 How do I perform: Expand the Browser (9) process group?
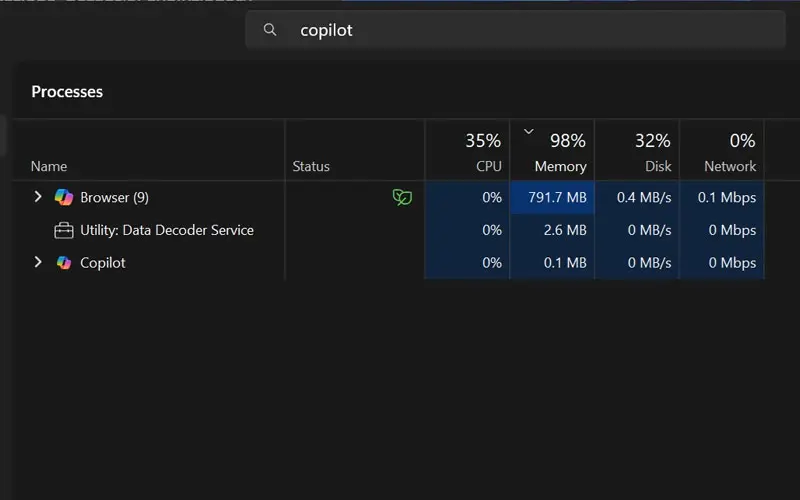(x=38, y=197)
